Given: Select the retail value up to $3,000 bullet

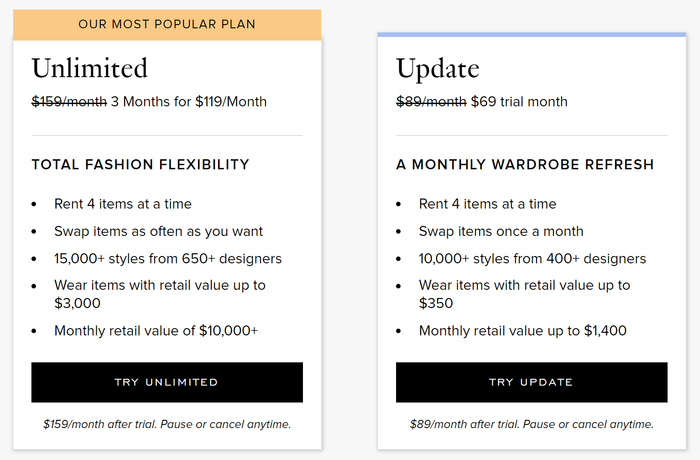Looking at the screenshot, I should click(160, 293).
